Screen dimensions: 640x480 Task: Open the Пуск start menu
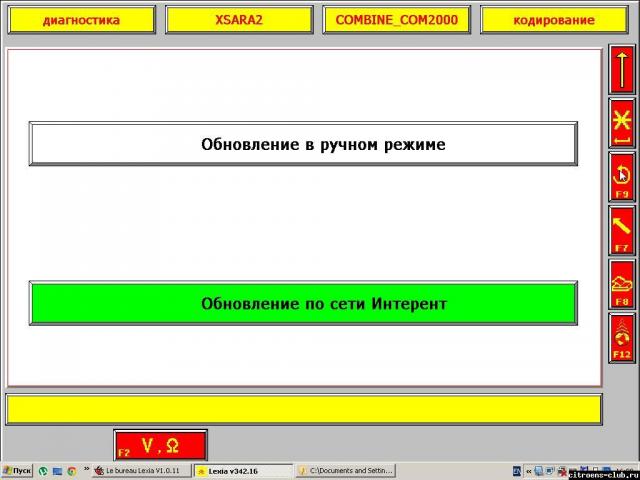pos(17,471)
